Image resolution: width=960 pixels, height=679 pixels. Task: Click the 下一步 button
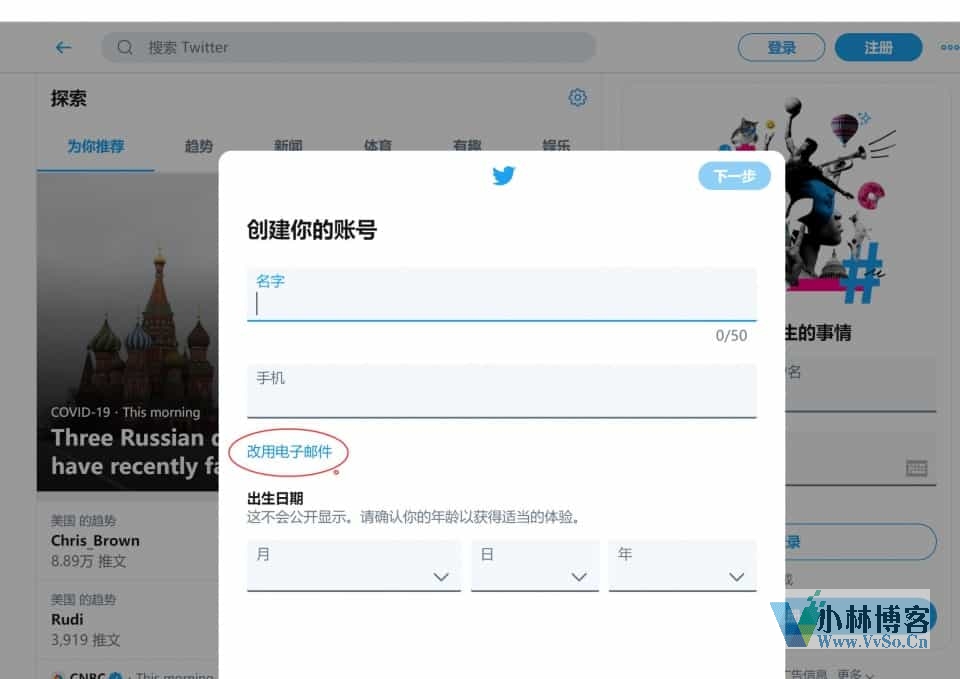point(734,176)
